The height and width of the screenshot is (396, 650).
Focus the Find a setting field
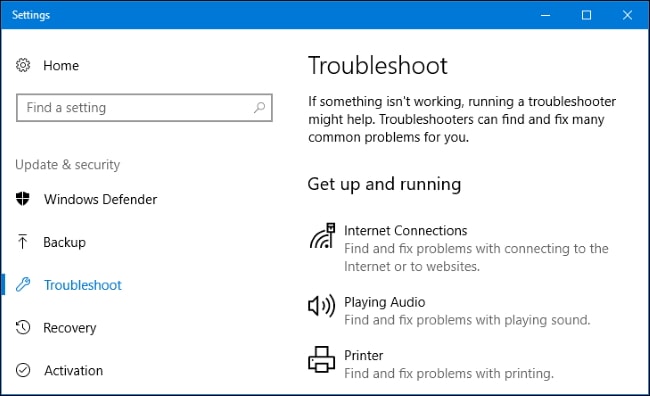click(x=144, y=108)
